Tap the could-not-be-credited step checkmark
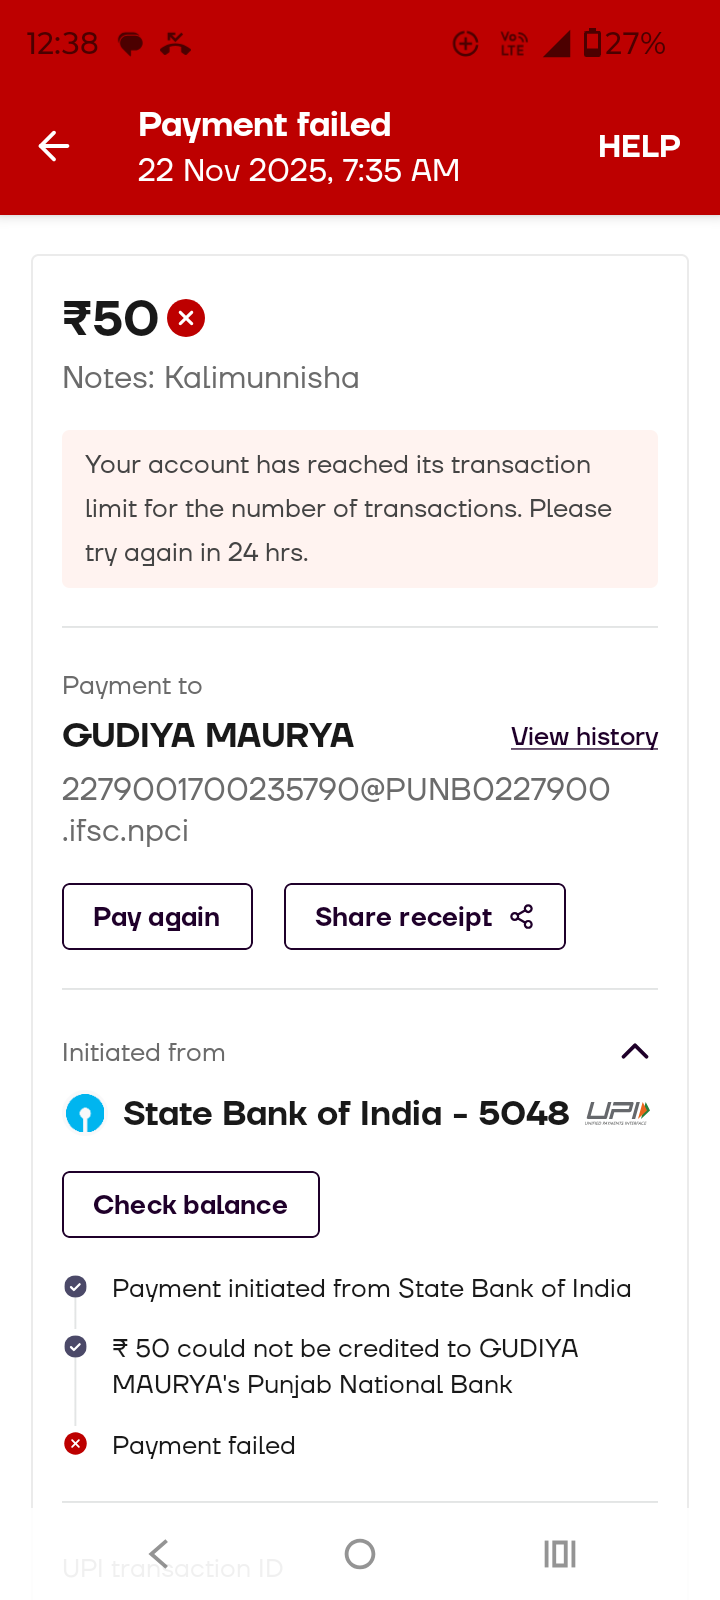The height and width of the screenshot is (1600, 720). click(75, 1347)
